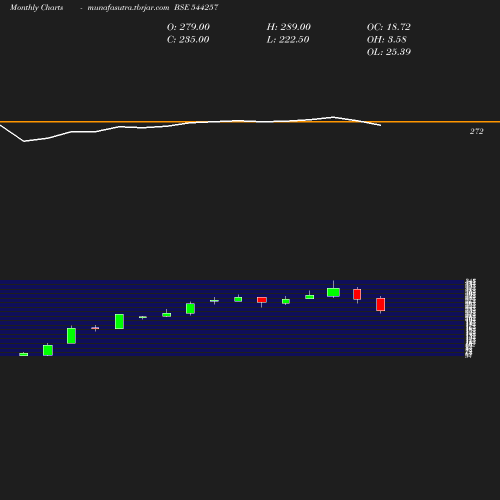
Task: Click the first small green candlestick on the chart
Action: (24, 354)
